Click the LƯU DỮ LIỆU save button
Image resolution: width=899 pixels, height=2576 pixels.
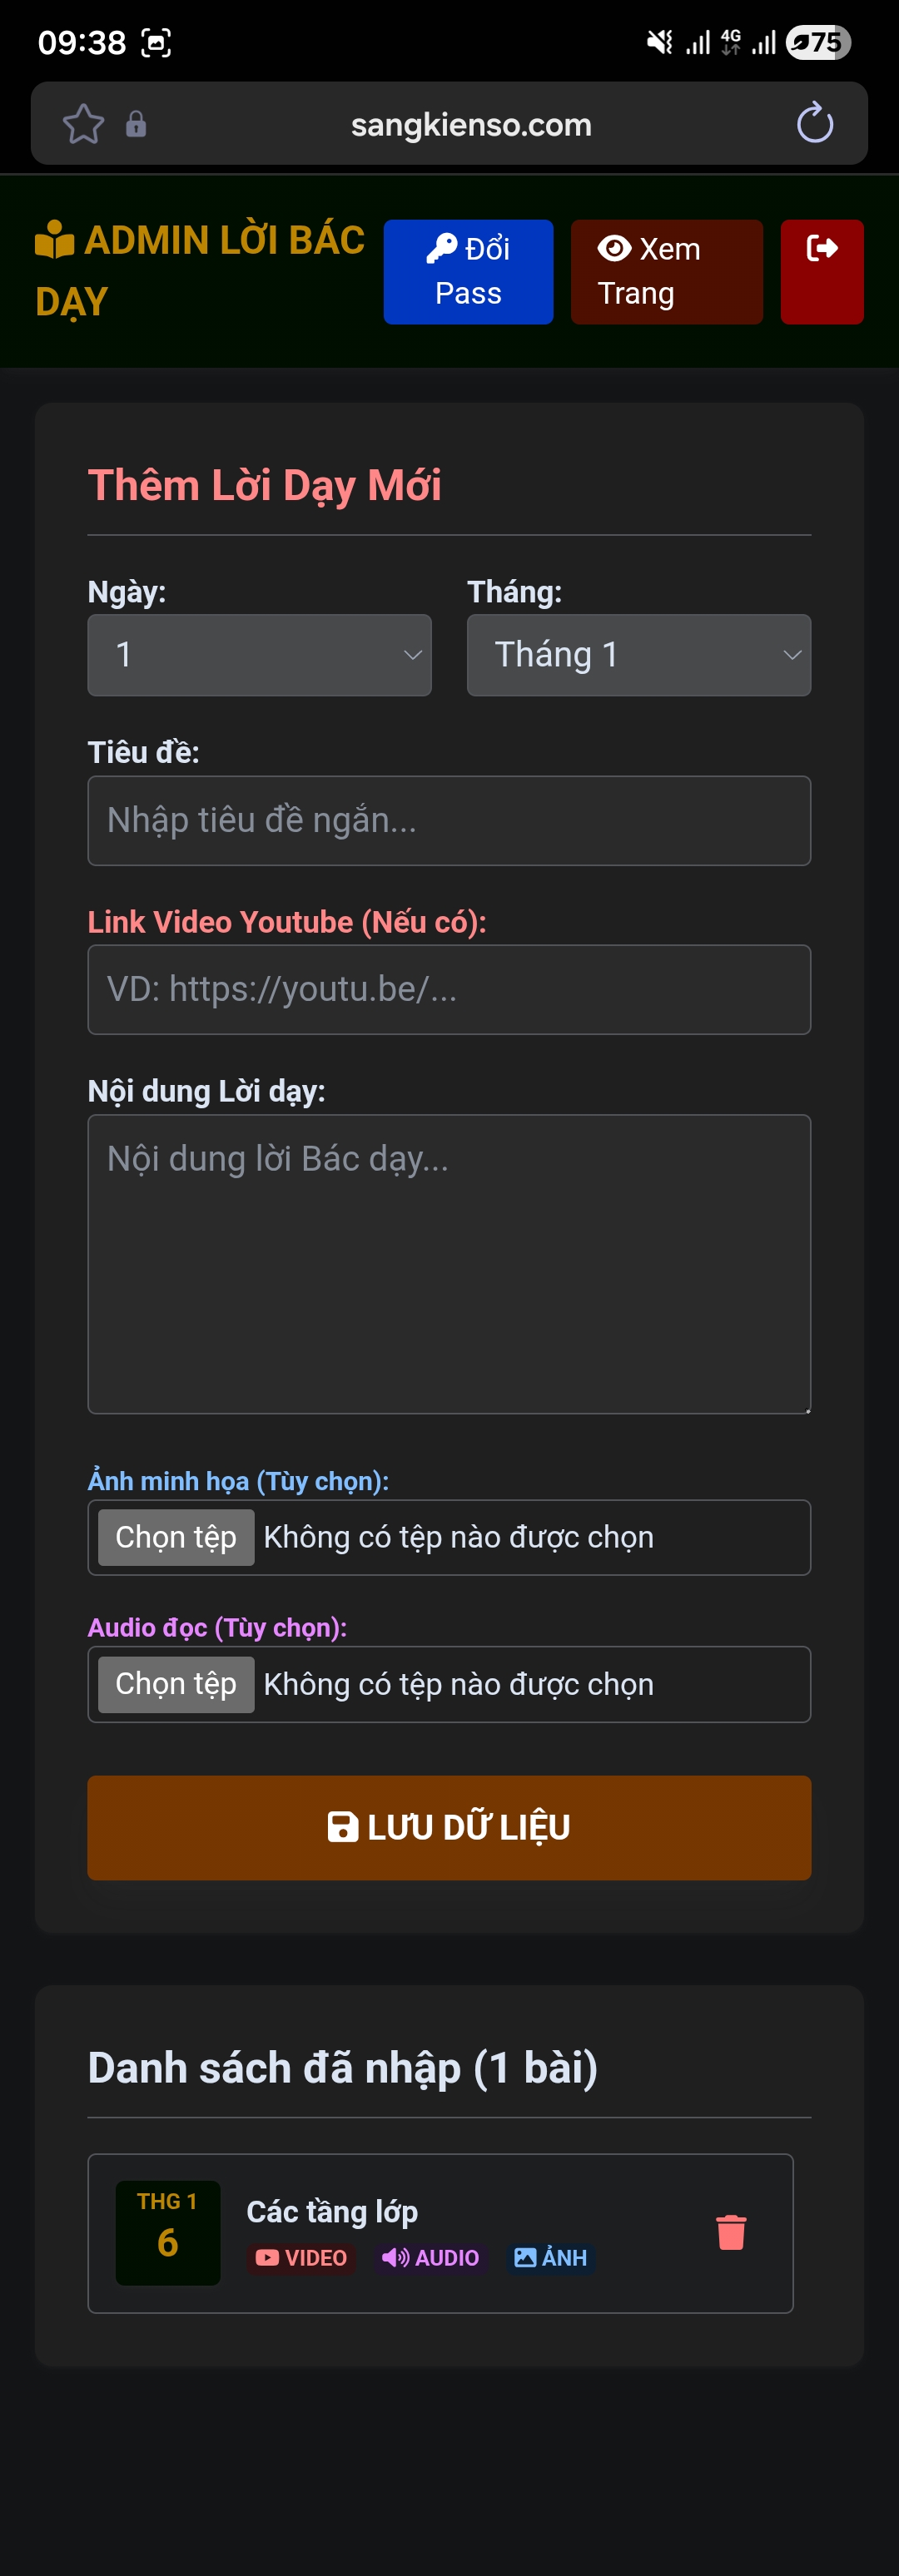449,1827
